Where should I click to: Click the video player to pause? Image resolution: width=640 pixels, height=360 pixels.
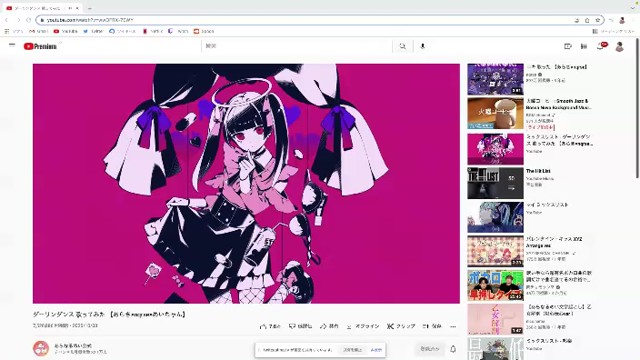(246, 183)
